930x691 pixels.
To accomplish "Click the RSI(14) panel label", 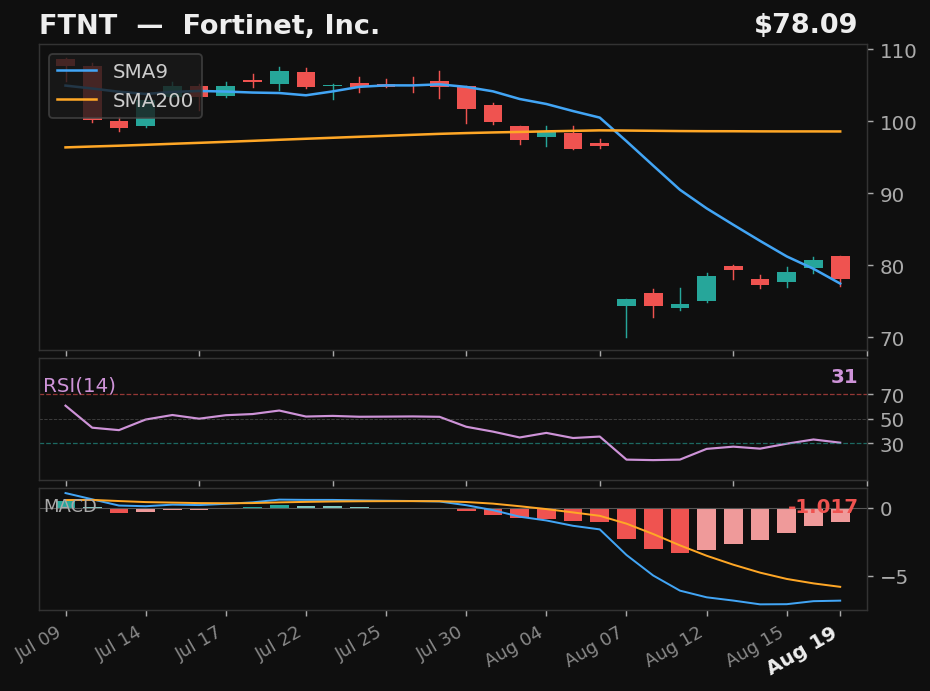I will pos(79,386).
